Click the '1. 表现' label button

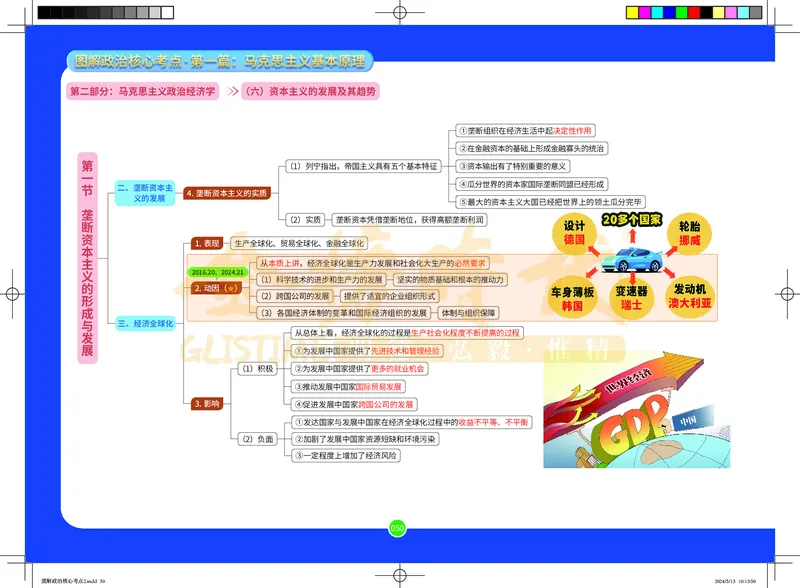207,241
